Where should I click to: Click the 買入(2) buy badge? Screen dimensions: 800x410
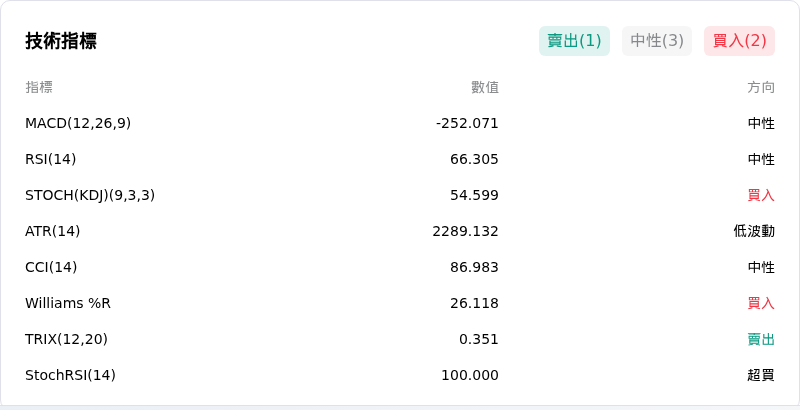pos(739,41)
